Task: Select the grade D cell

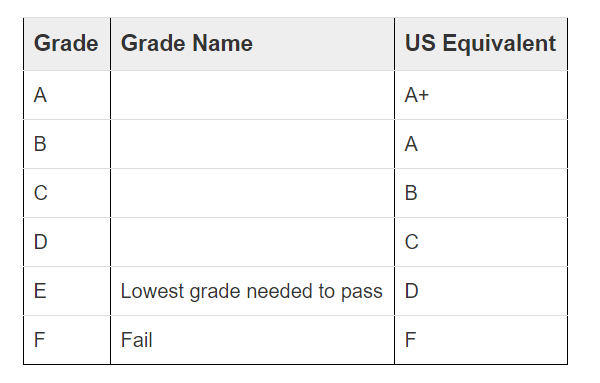Action: tap(67, 242)
